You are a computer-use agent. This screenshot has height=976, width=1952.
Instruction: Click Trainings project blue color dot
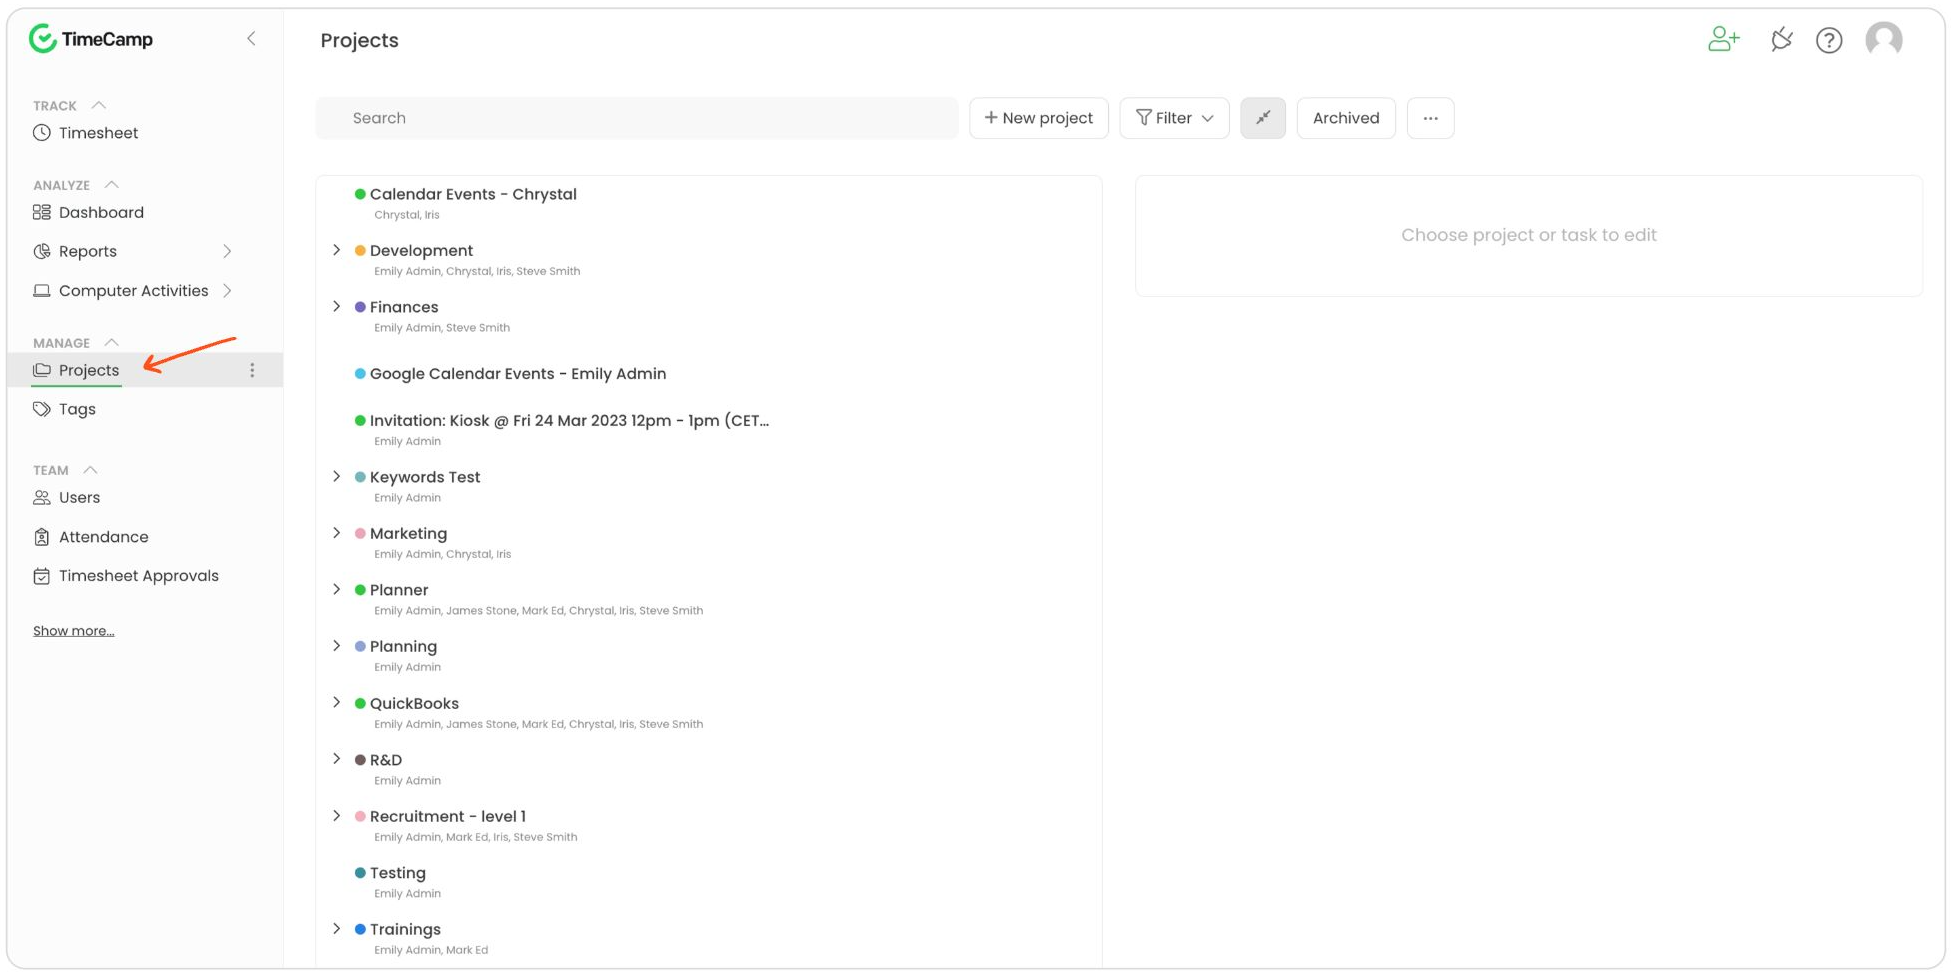point(360,930)
